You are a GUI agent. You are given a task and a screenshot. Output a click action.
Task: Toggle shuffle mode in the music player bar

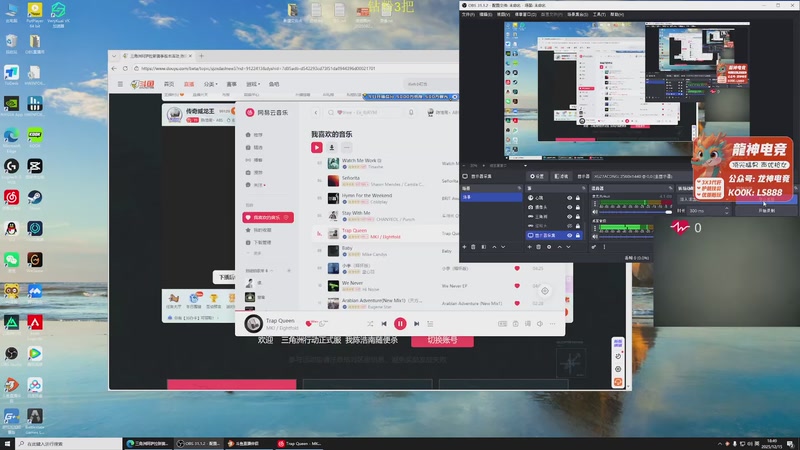tap(370, 323)
